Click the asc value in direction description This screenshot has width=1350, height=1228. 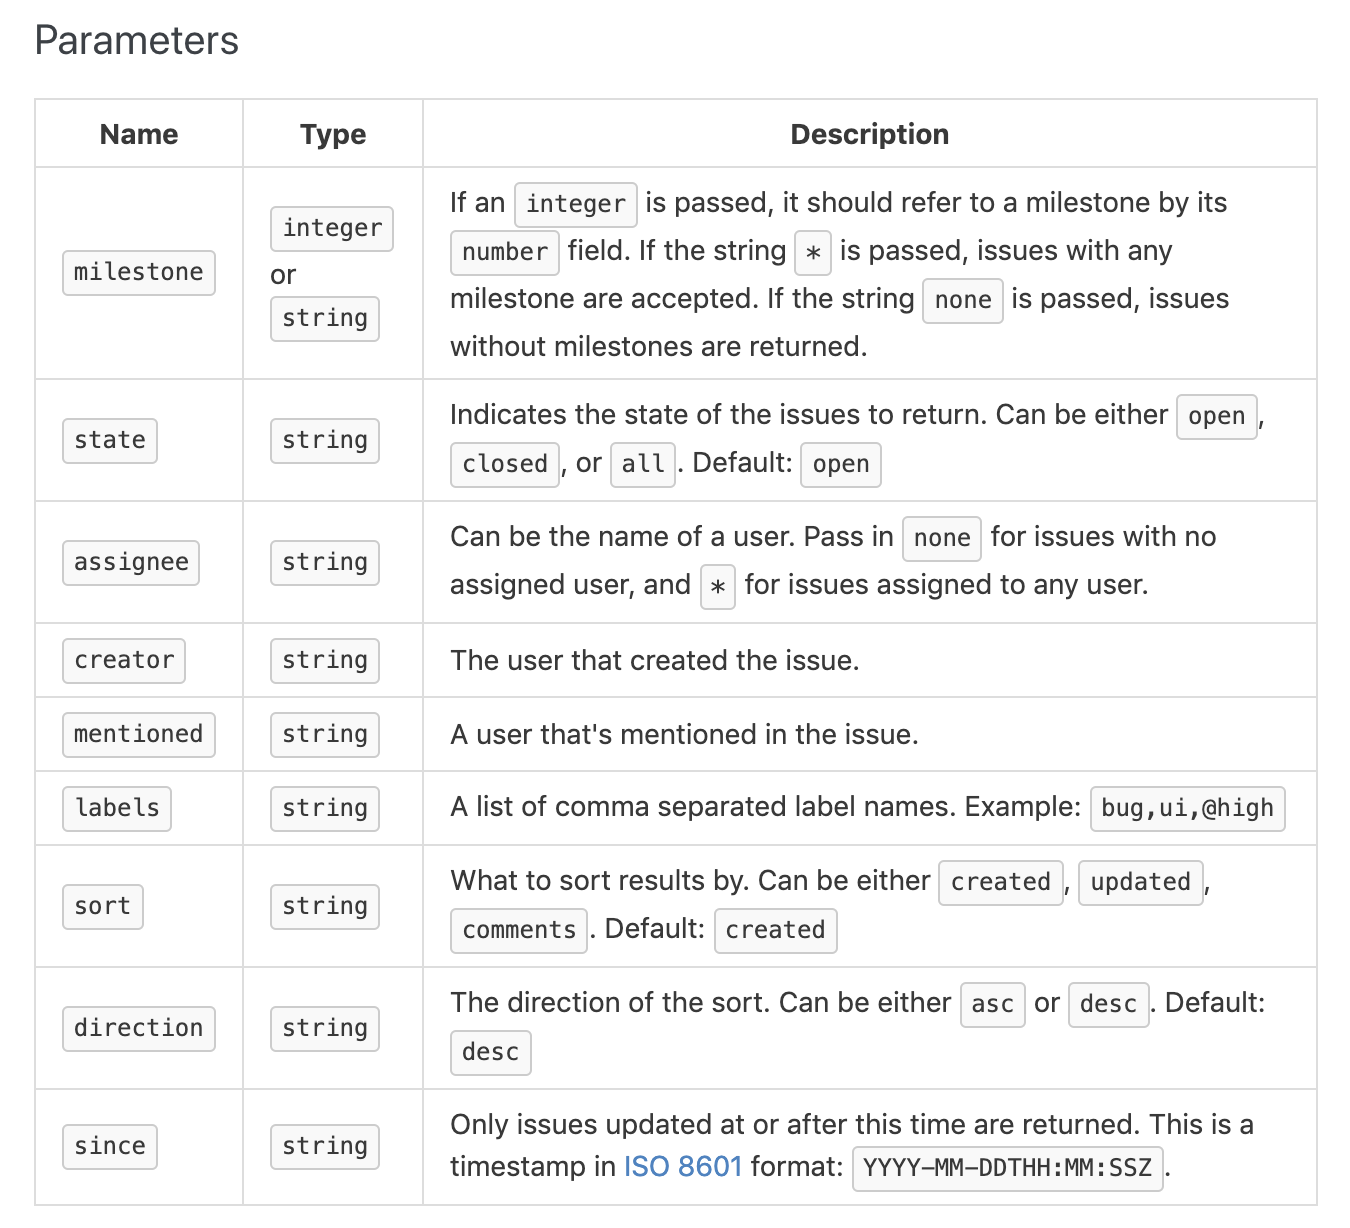coord(992,1004)
